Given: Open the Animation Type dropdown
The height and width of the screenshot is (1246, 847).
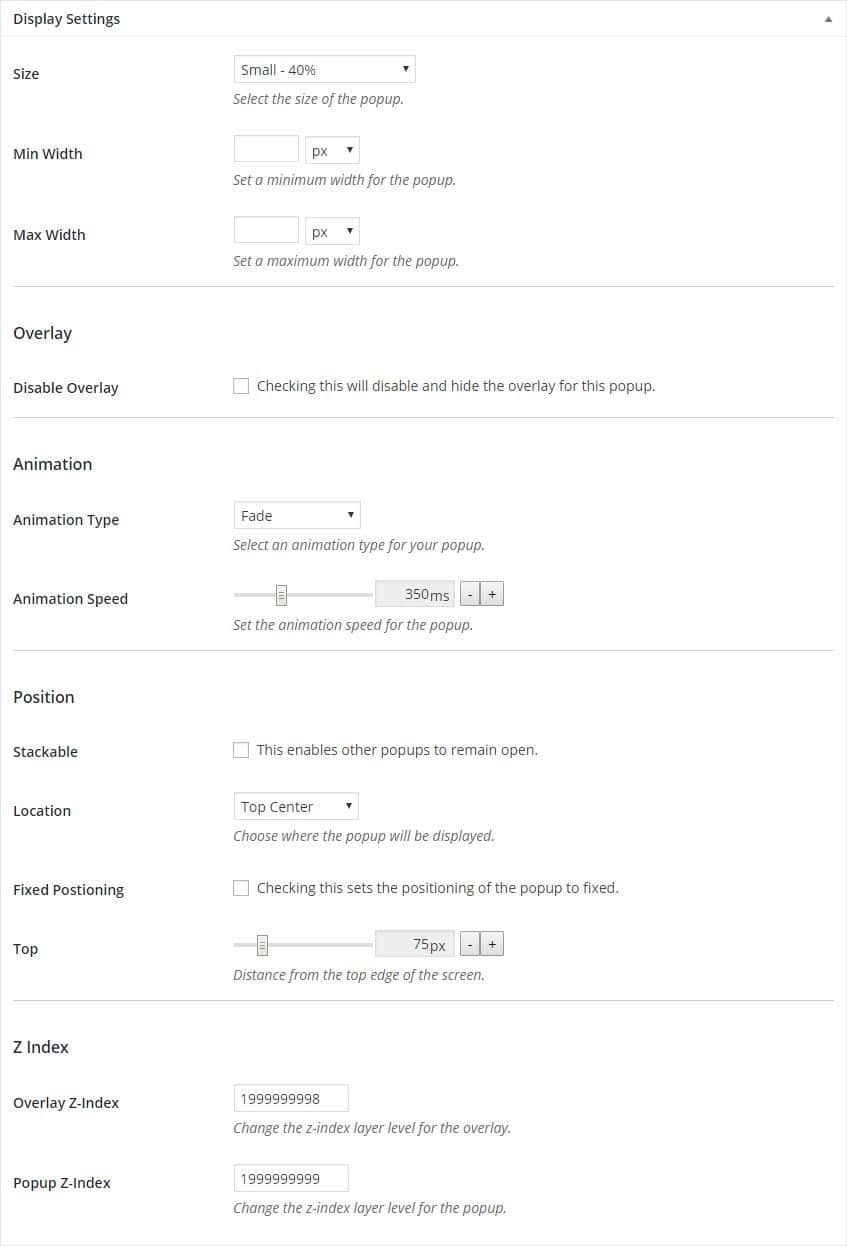Looking at the screenshot, I should 295,515.
